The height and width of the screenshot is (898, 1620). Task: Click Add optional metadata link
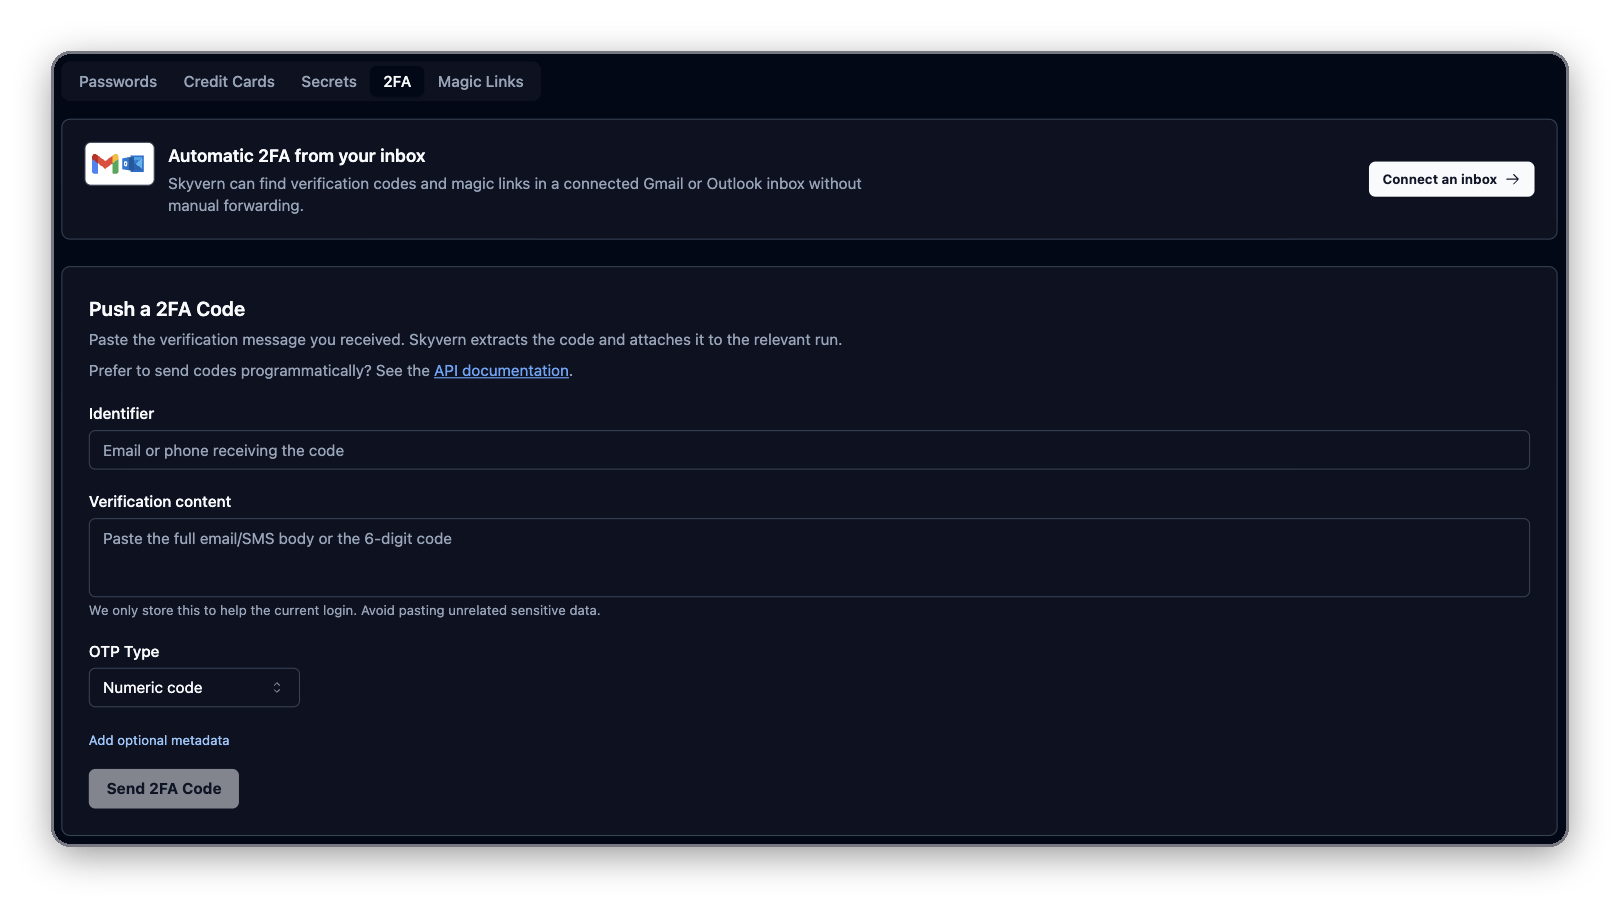(x=159, y=741)
